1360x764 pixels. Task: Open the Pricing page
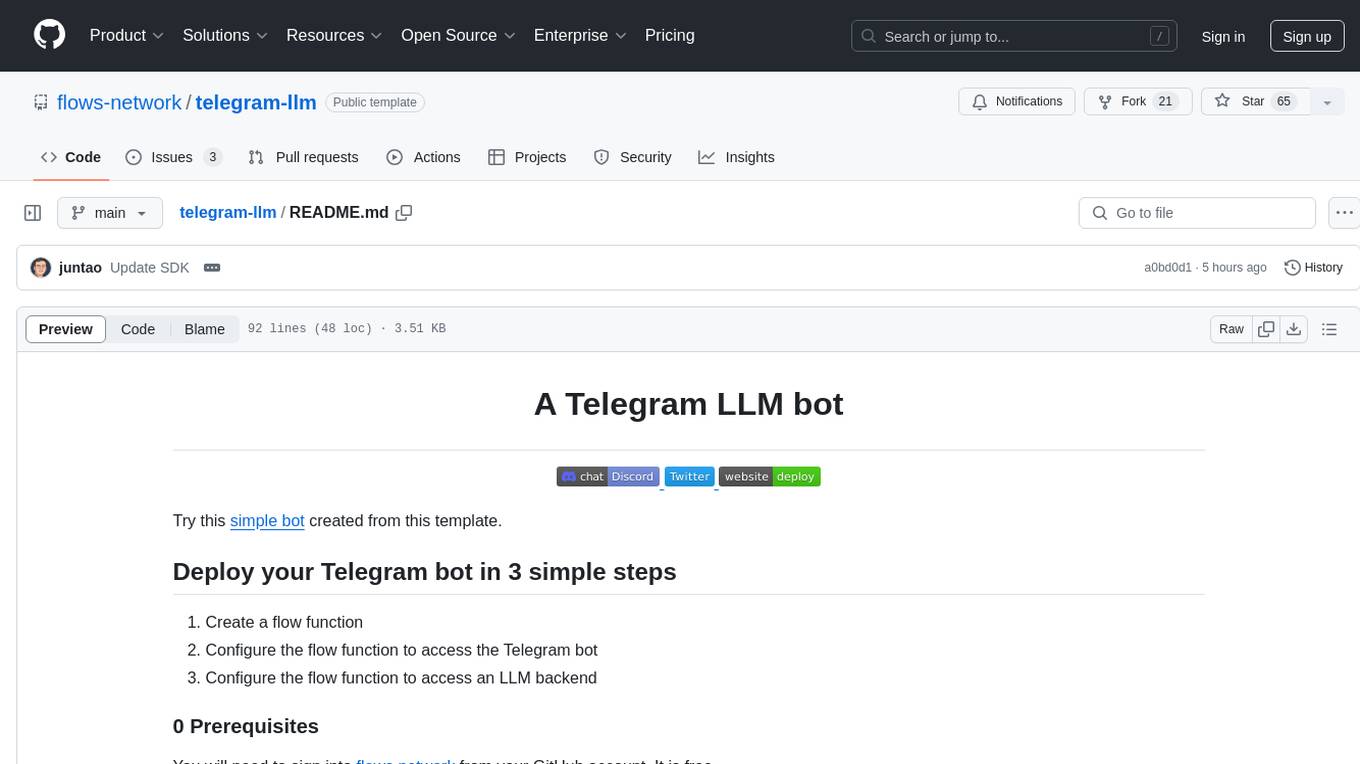click(x=670, y=35)
